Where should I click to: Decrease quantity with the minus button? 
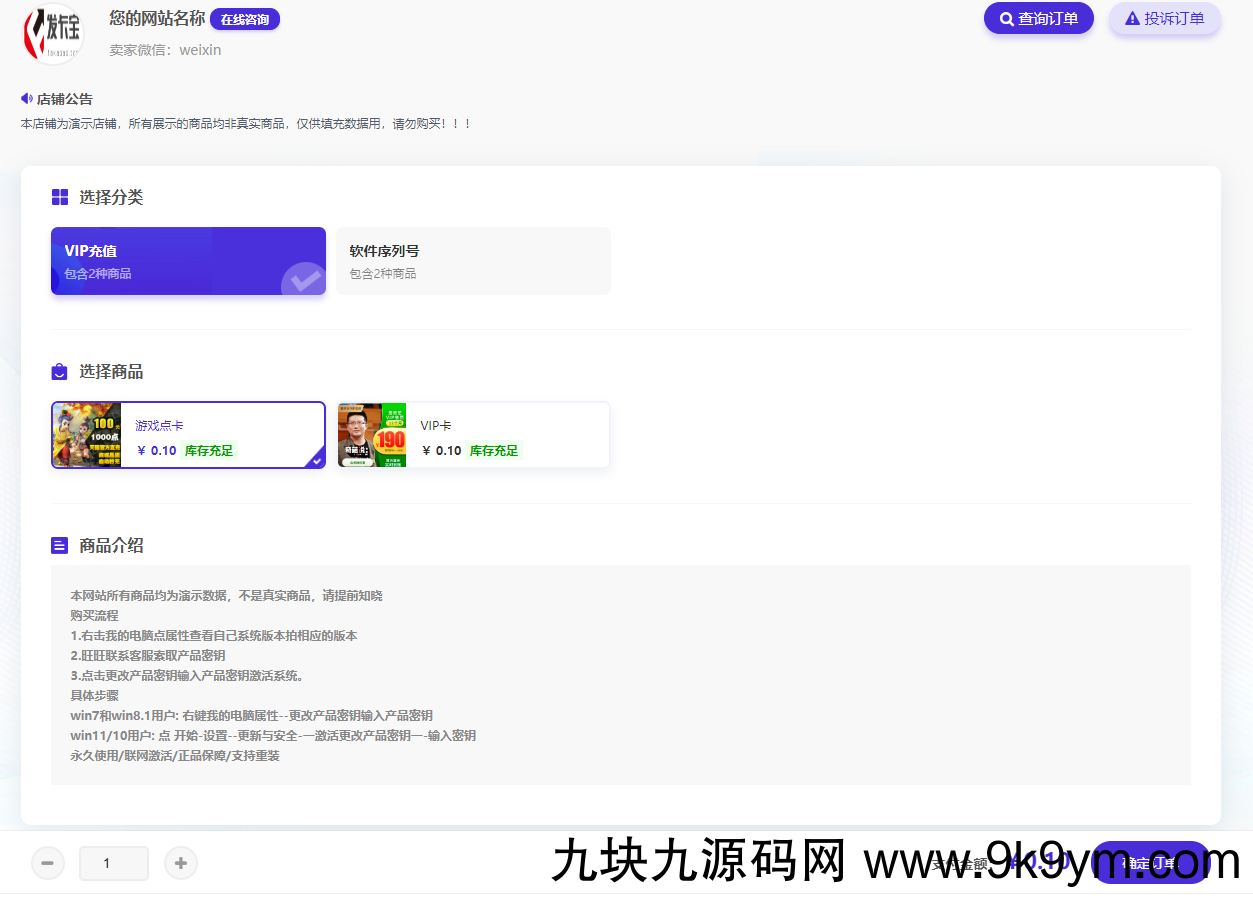coord(48,863)
